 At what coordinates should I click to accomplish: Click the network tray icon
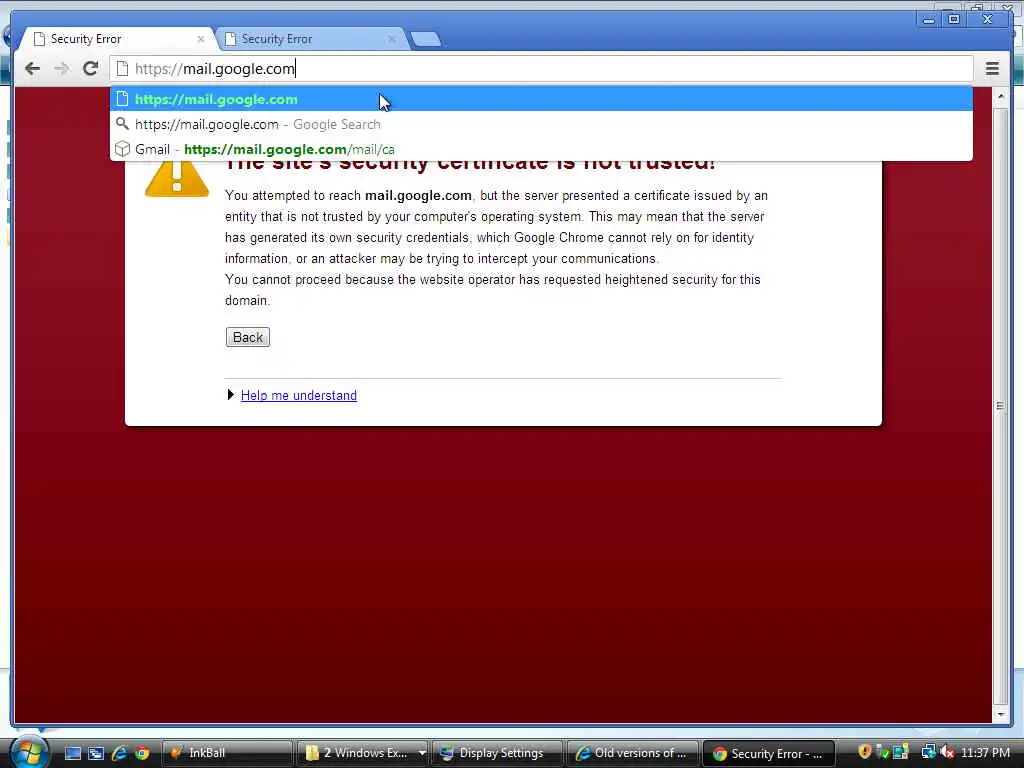tap(928, 752)
